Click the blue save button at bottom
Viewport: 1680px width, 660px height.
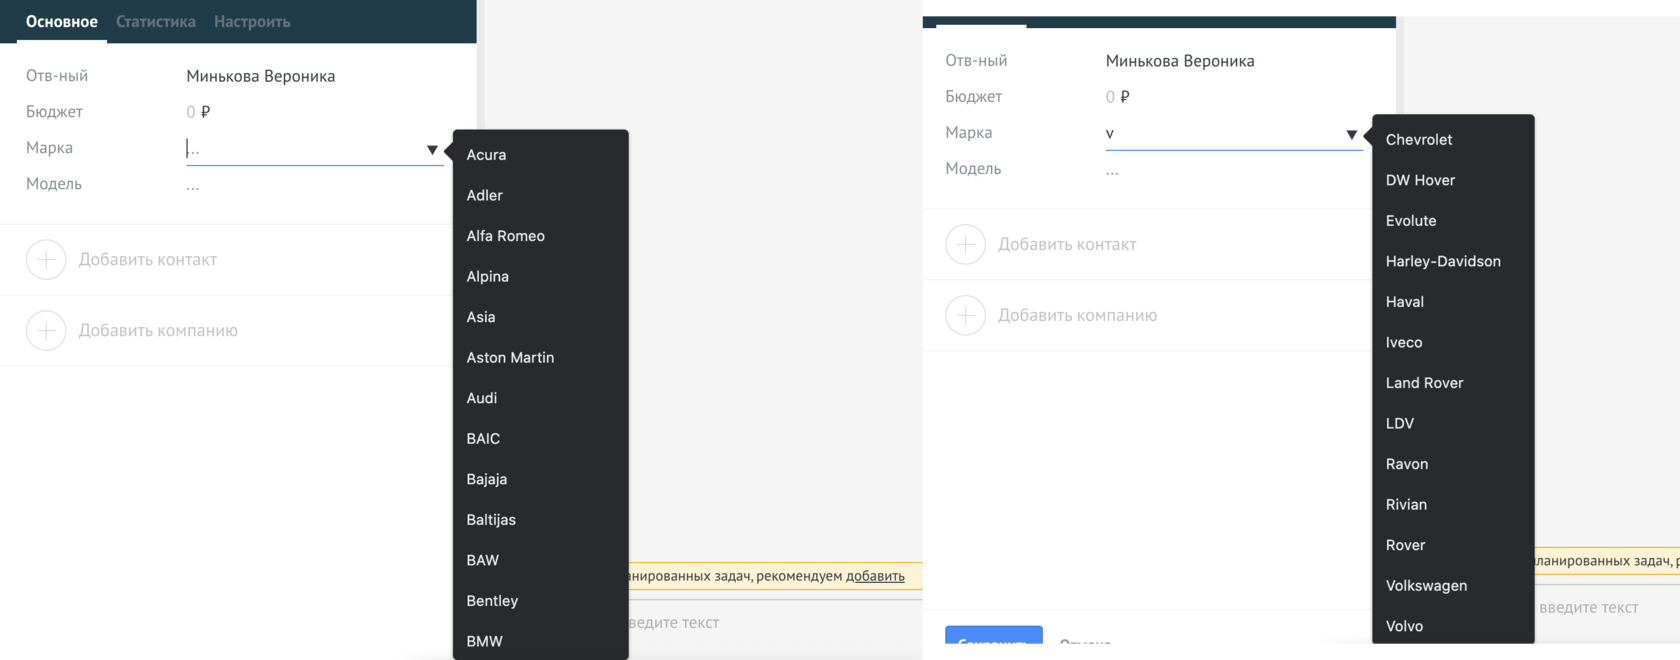[x=993, y=638]
